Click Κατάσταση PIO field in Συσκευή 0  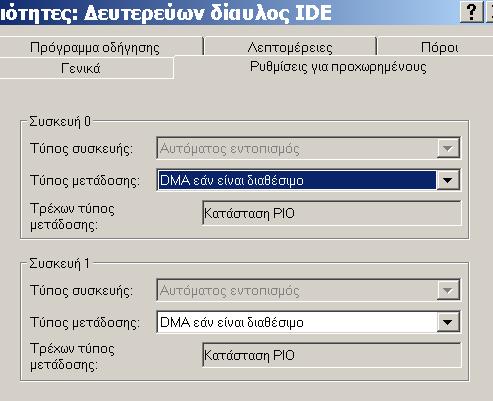(x=332, y=213)
